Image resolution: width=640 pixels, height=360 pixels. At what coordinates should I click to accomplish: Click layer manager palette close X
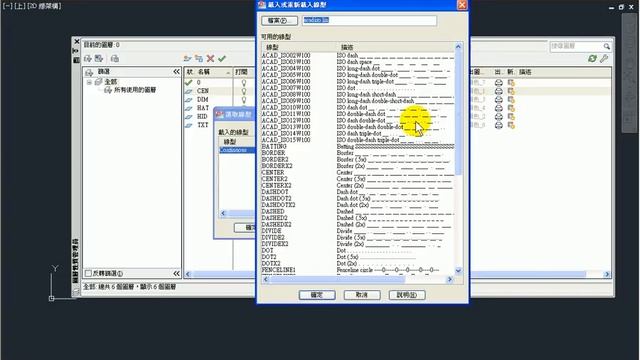(x=76, y=42)
